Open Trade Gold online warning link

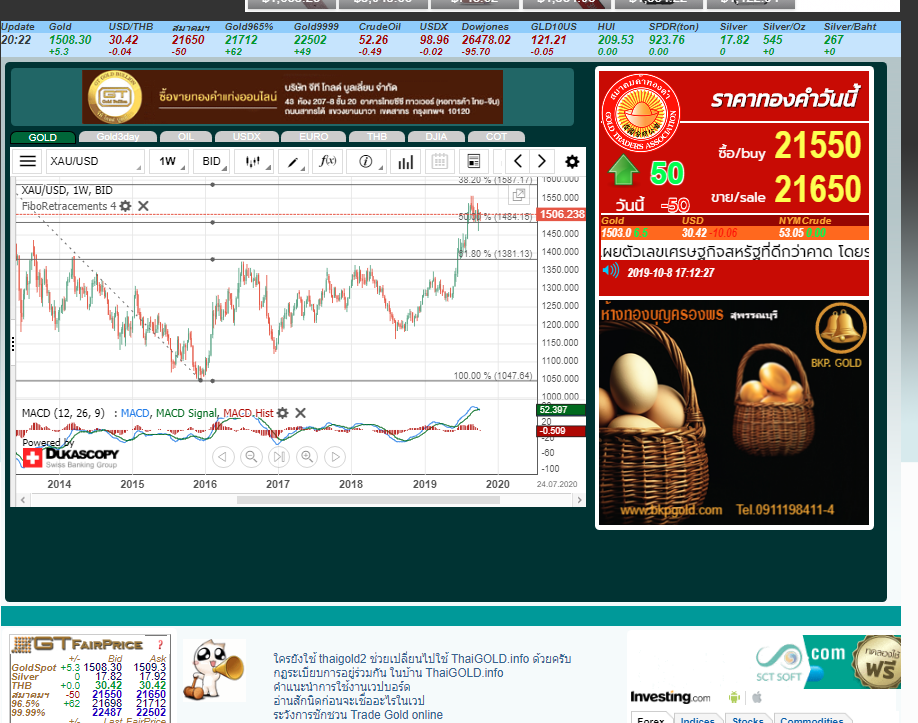point(358,715)
